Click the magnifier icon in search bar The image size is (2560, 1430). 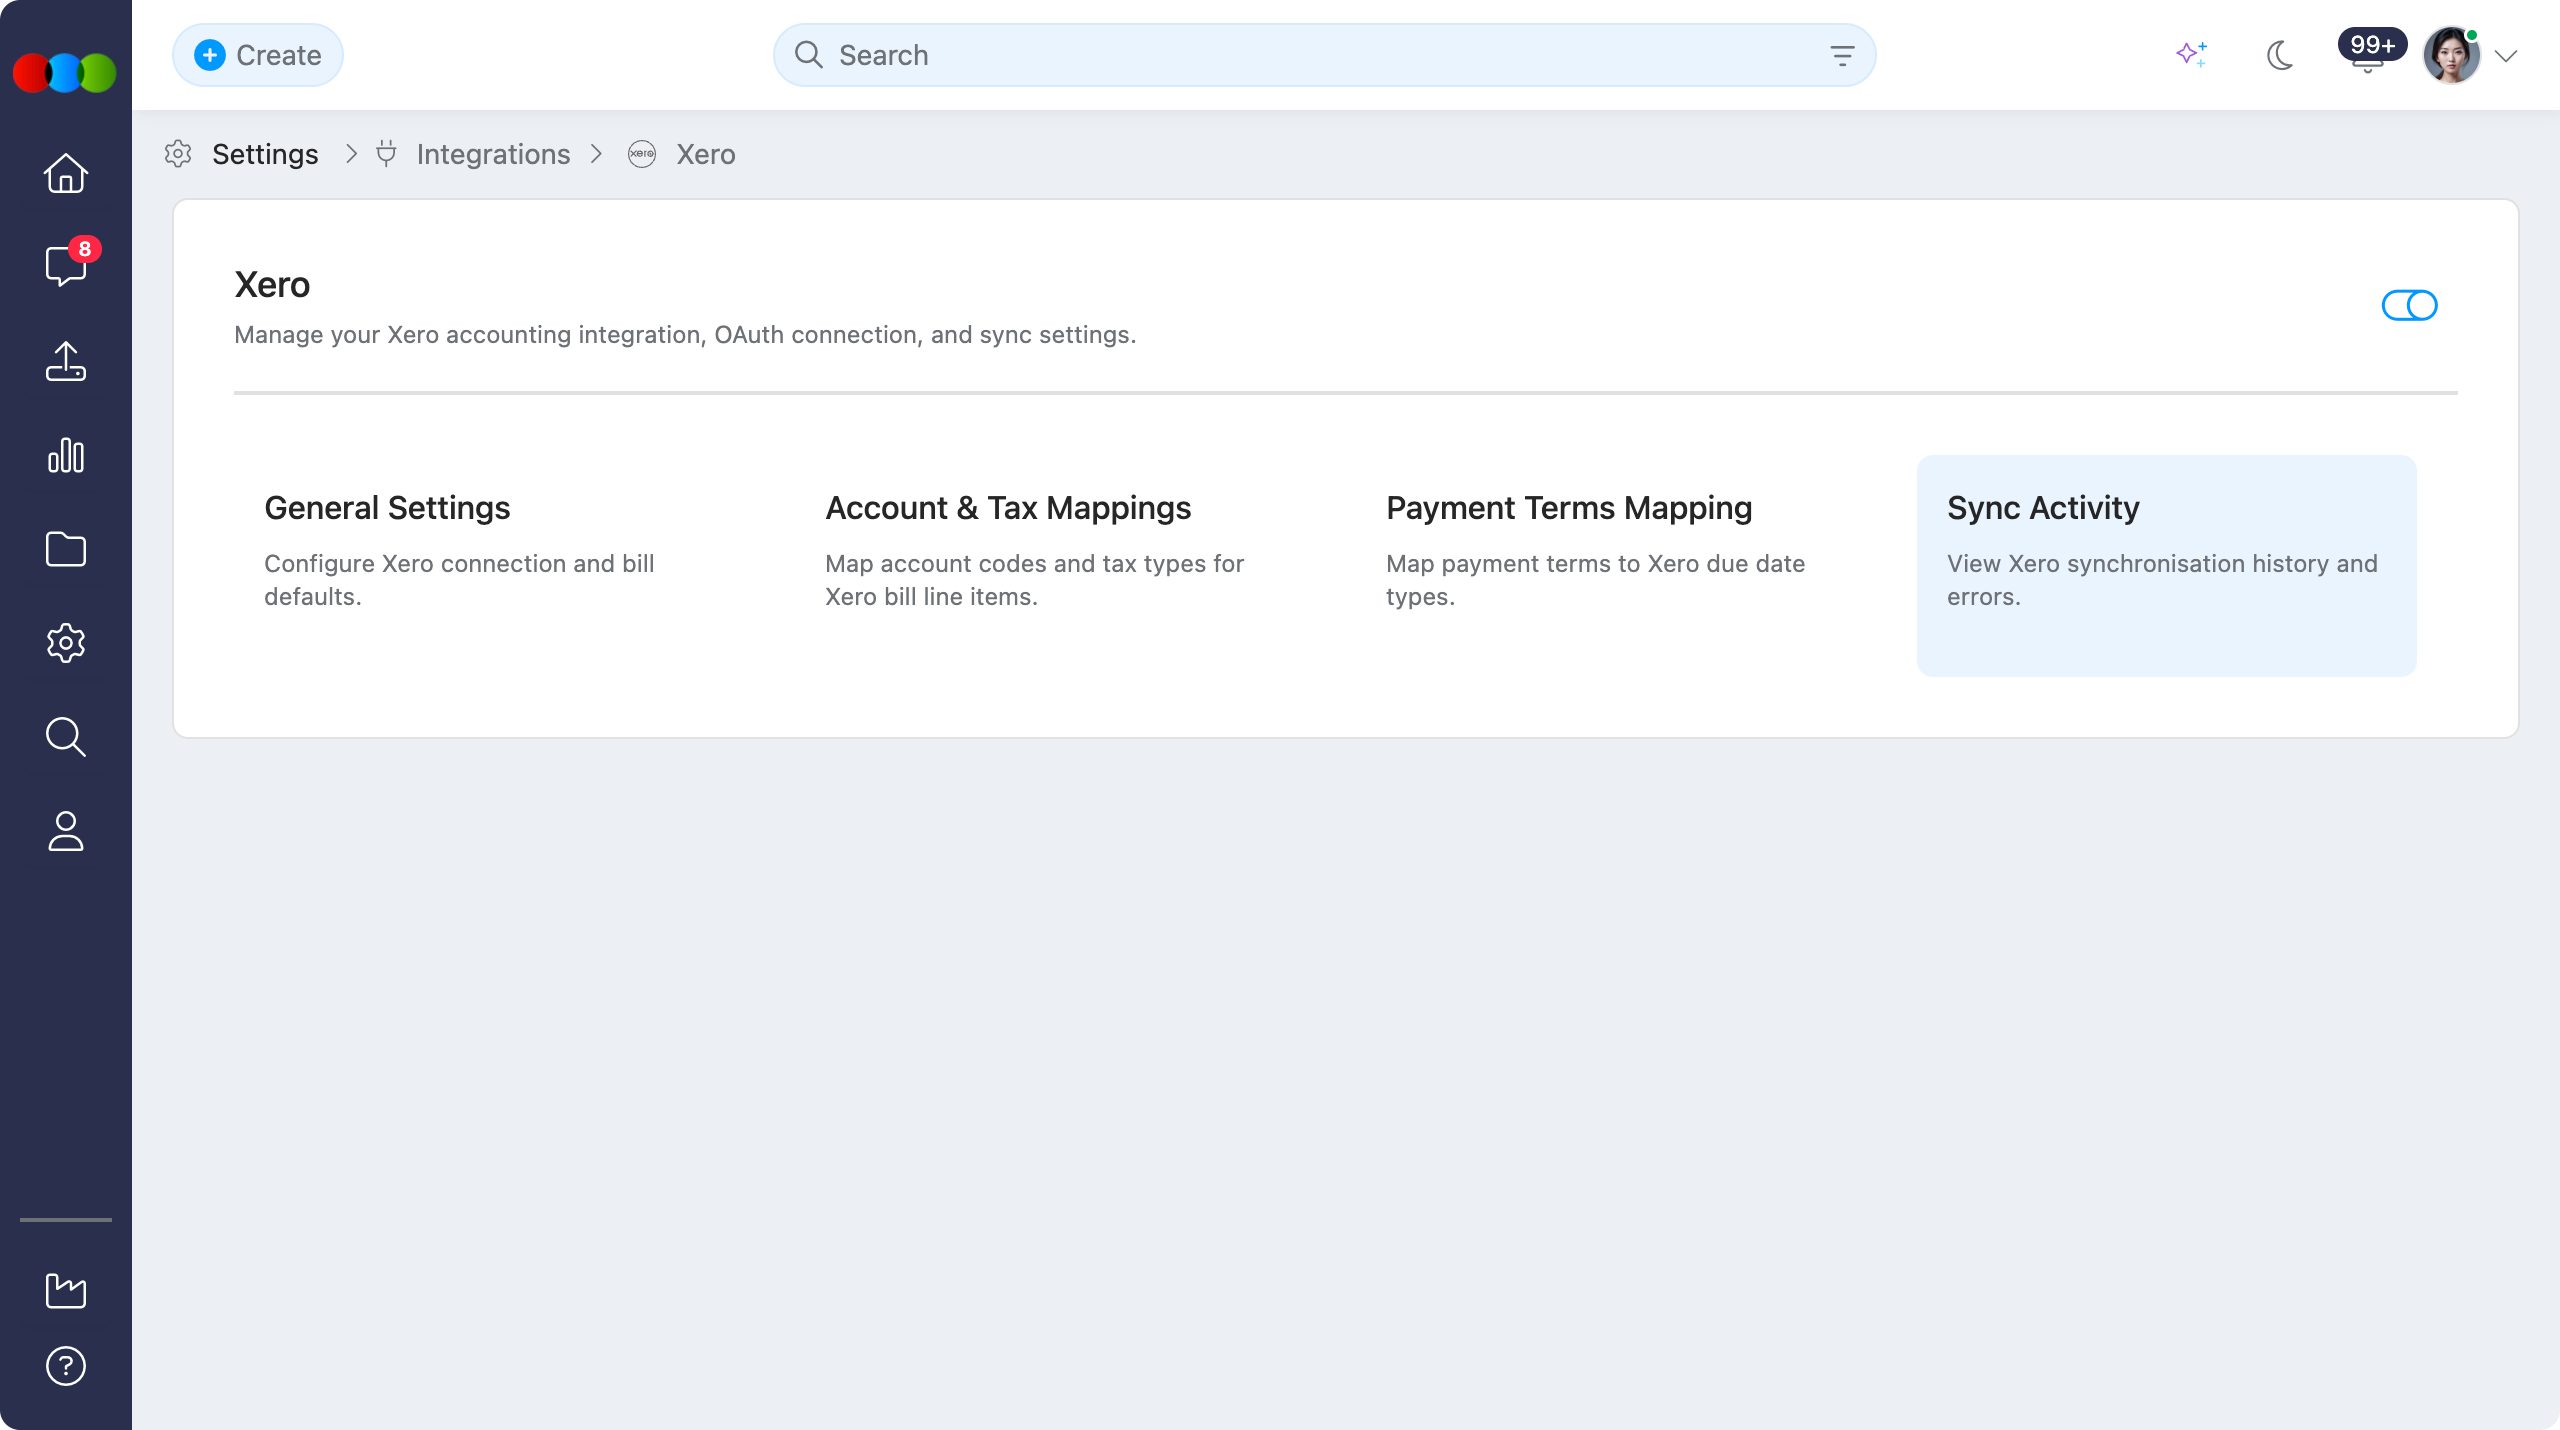pos(809,55)
